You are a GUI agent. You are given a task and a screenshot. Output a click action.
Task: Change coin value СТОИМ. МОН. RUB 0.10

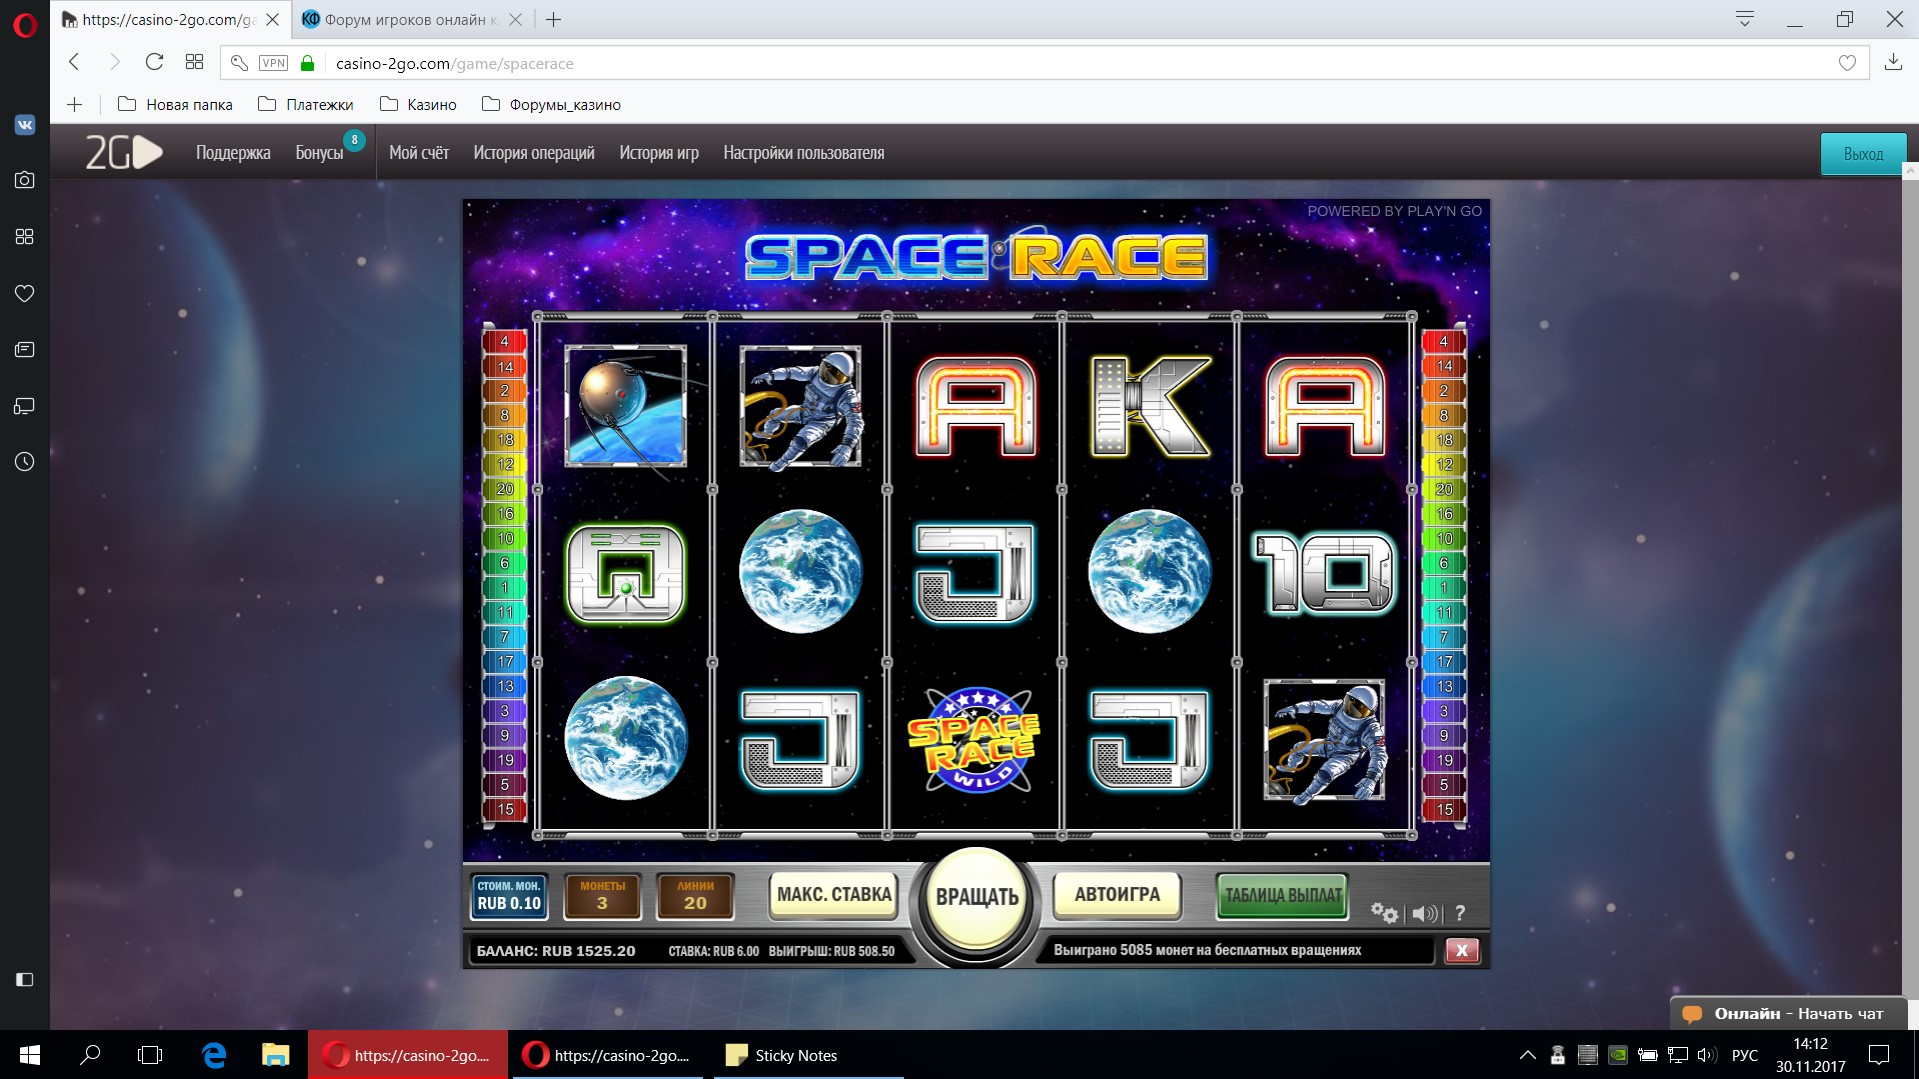(x=509, y=896)
